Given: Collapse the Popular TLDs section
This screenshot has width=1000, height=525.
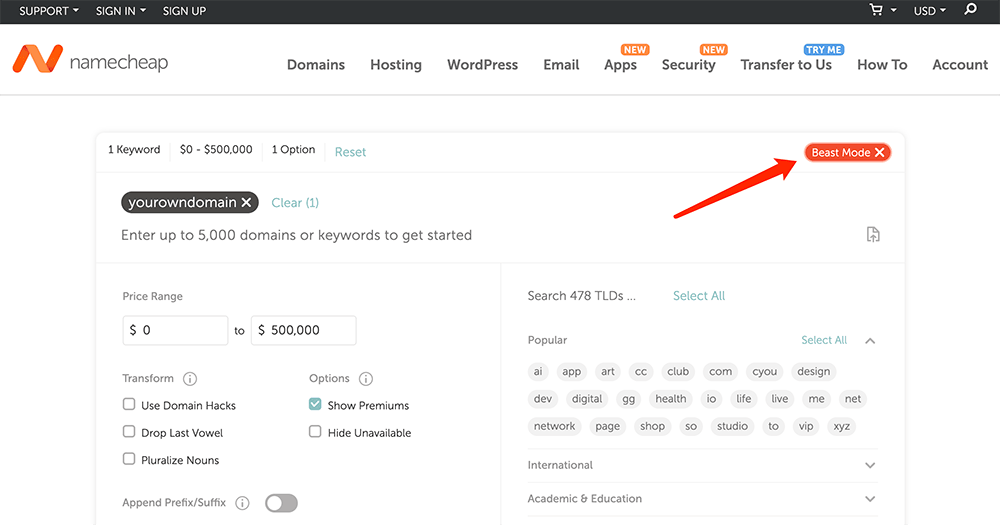Looking at the screenshot, I should point(870,341).
